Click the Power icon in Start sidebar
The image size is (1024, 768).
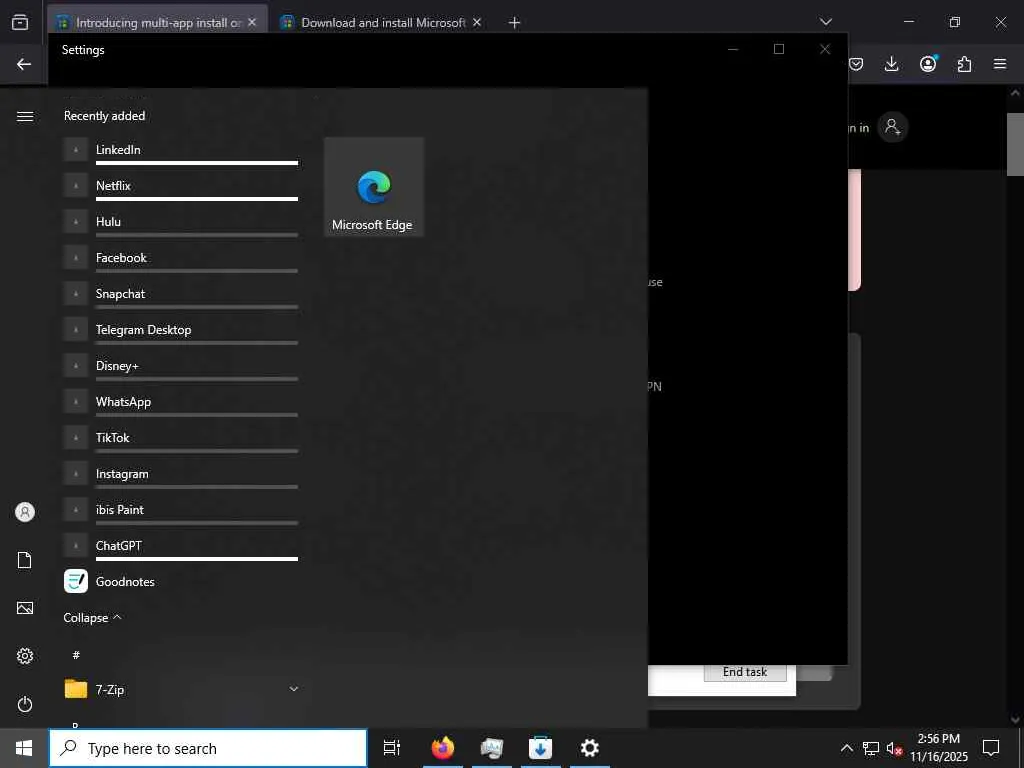coord(25,704)
